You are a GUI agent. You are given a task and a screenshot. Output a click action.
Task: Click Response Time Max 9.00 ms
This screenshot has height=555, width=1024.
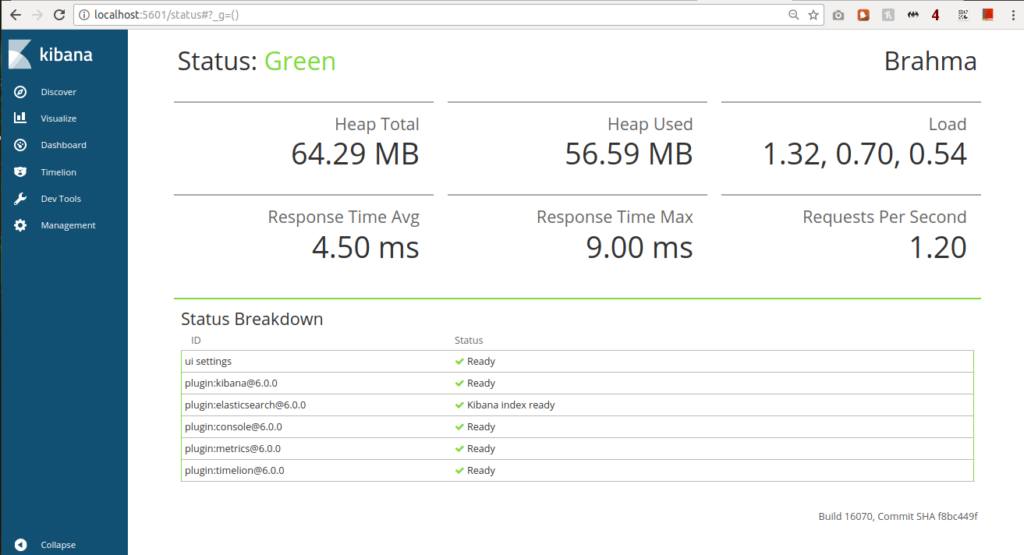[x=639, y=247]
